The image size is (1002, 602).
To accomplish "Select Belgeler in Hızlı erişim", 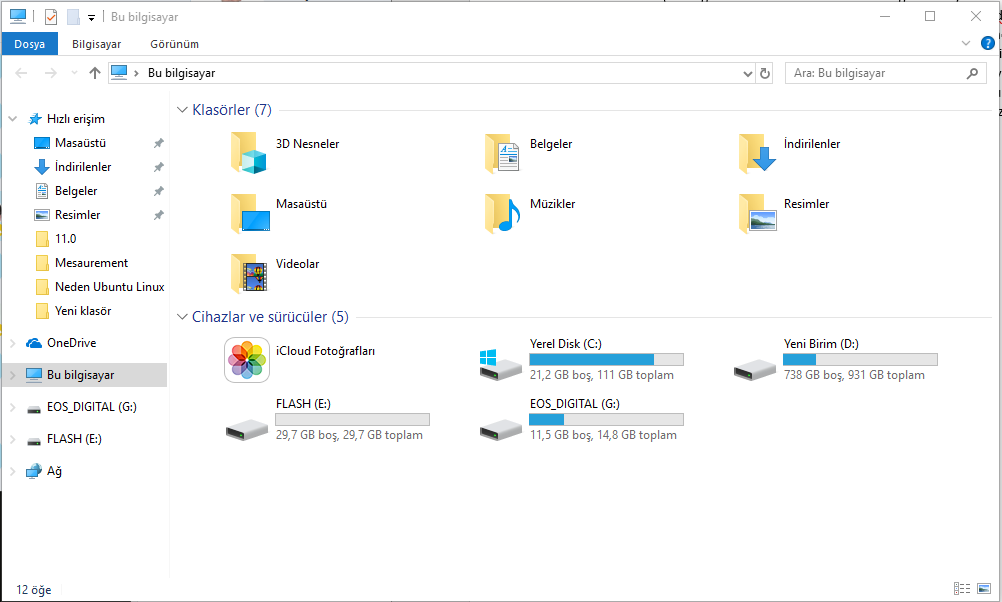I will point(76,191).
